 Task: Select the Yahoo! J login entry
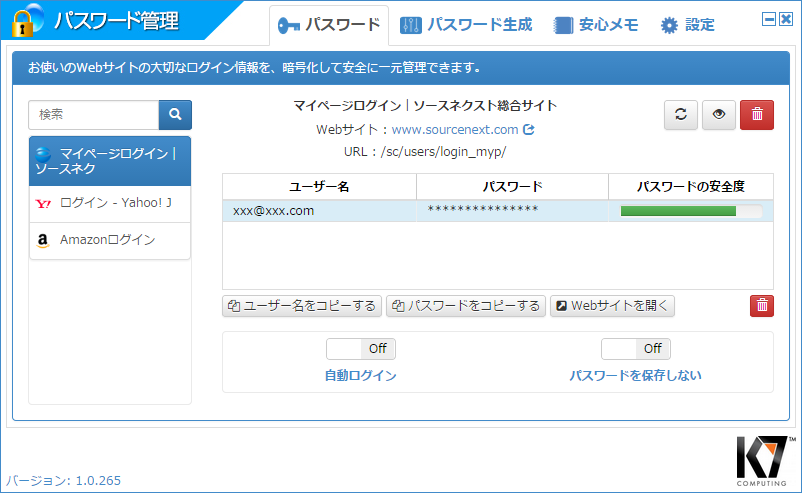(x=110, y=203)
